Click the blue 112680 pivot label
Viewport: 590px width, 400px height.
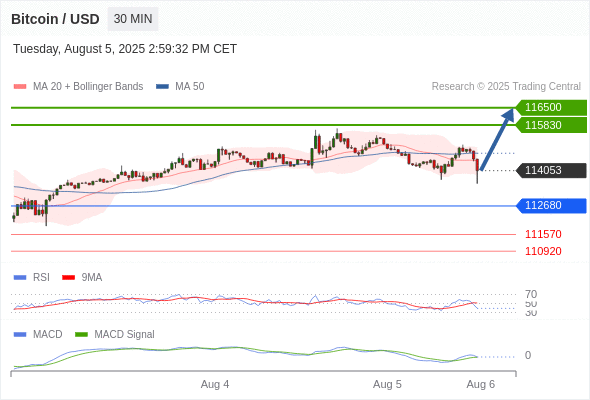coord(551,205)
